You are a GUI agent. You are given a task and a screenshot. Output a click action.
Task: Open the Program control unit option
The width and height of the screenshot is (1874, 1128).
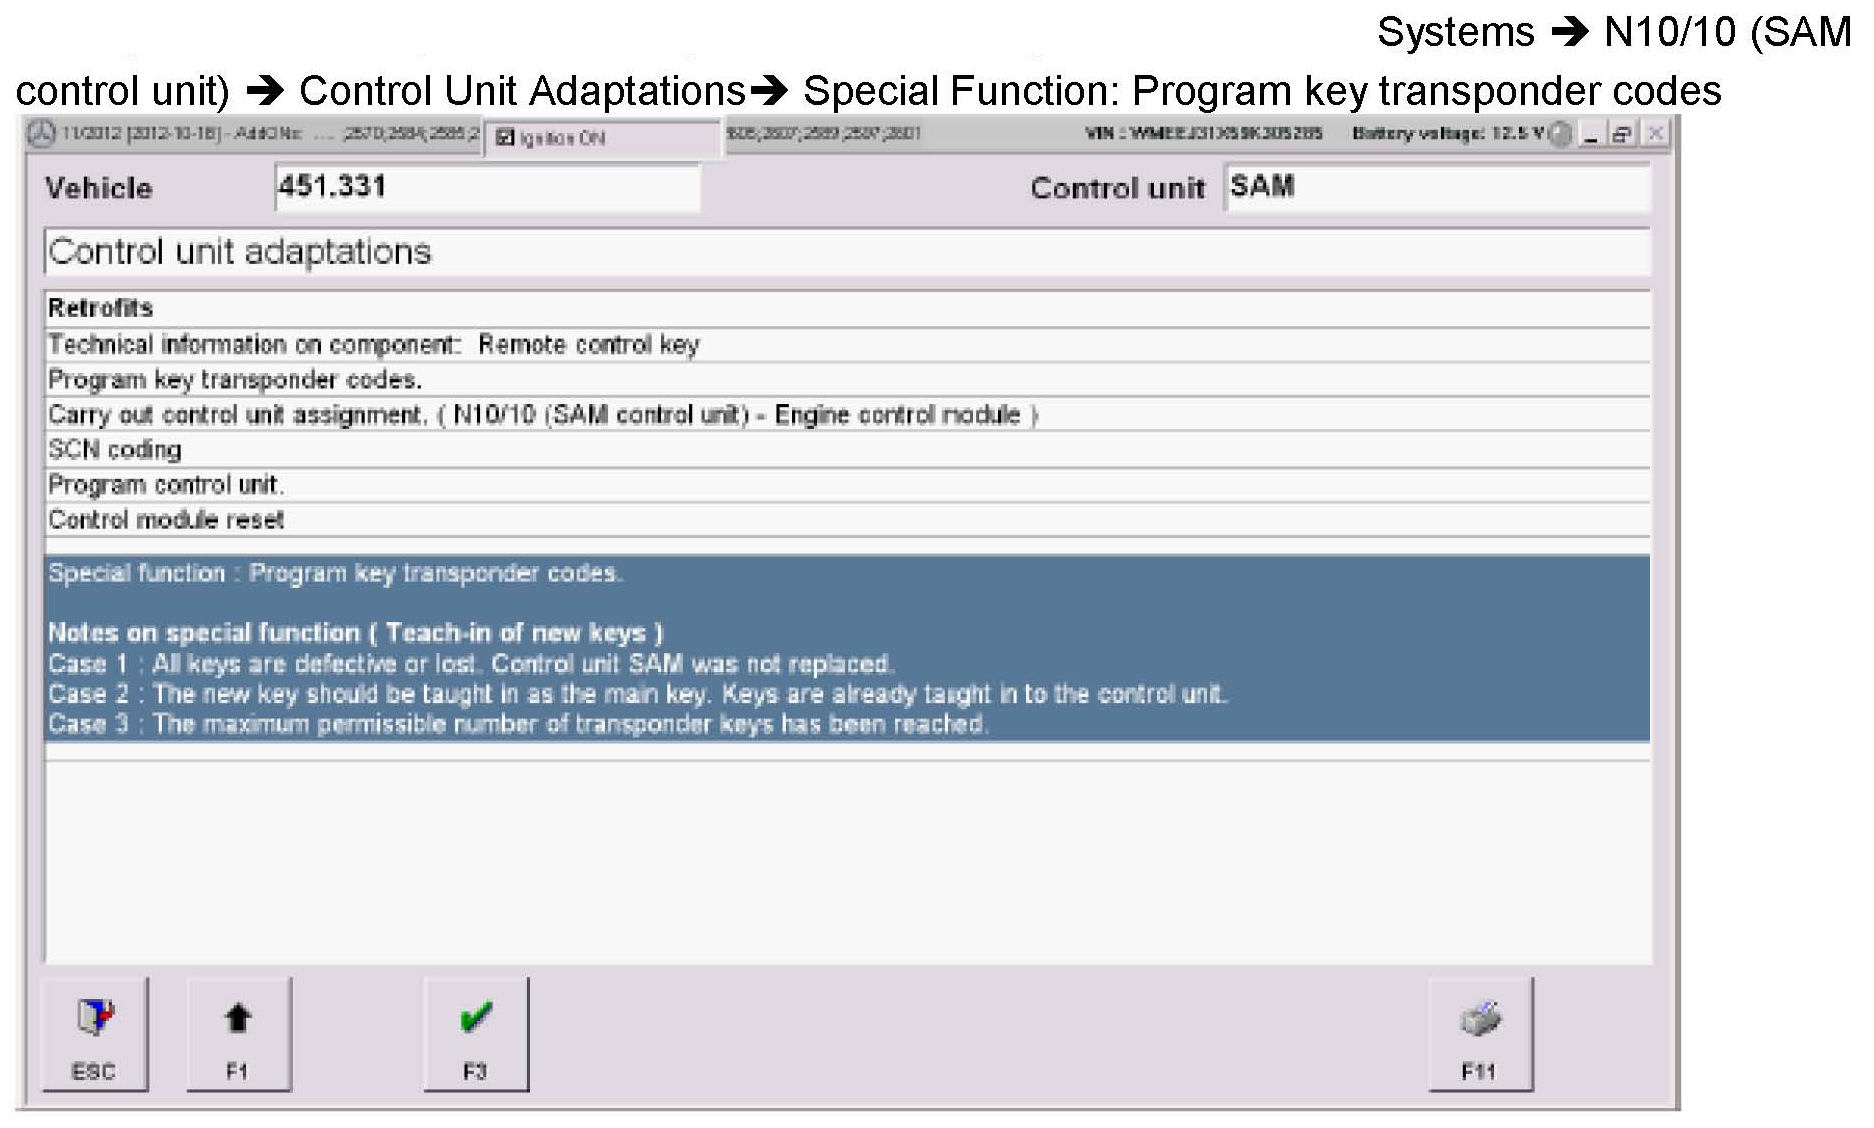(x=166, y=485)
